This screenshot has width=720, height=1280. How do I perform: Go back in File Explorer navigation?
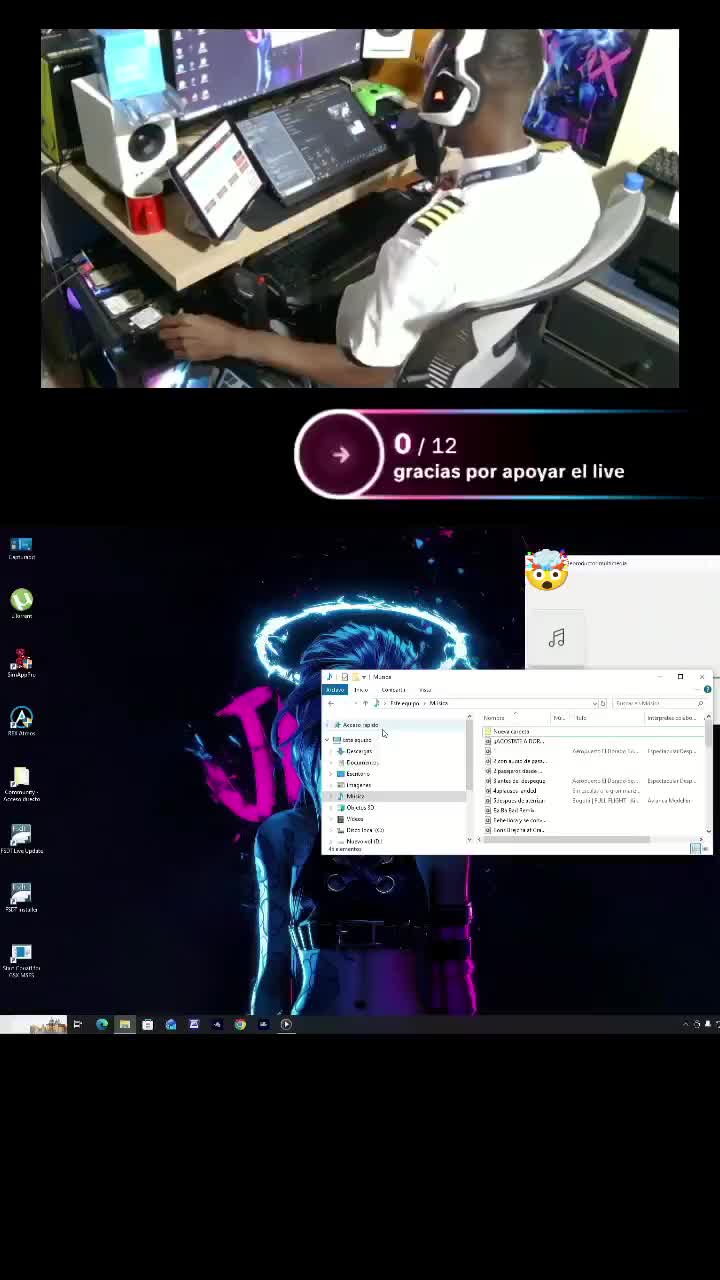click(x=331, y=703)
